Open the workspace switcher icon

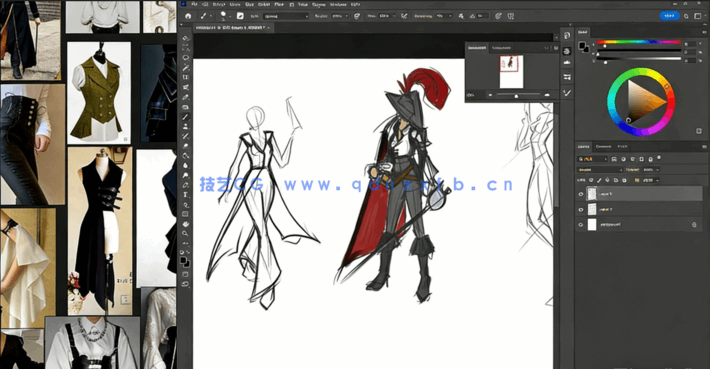(698, 16)
